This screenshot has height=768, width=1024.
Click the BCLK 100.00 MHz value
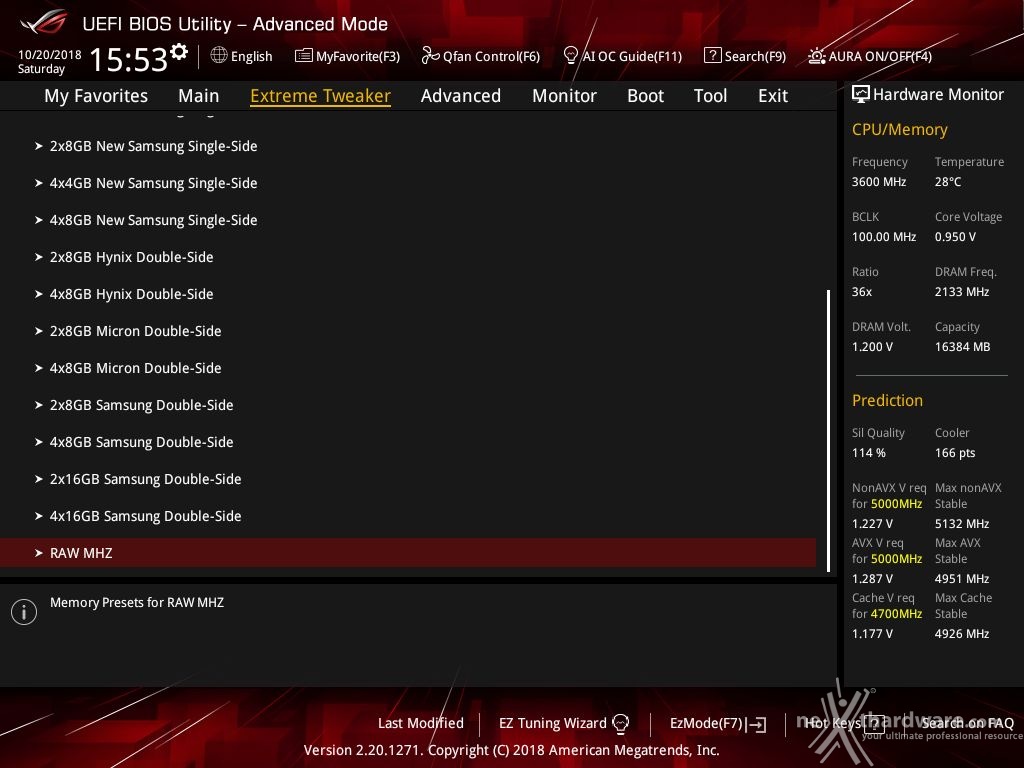(884, 237)
